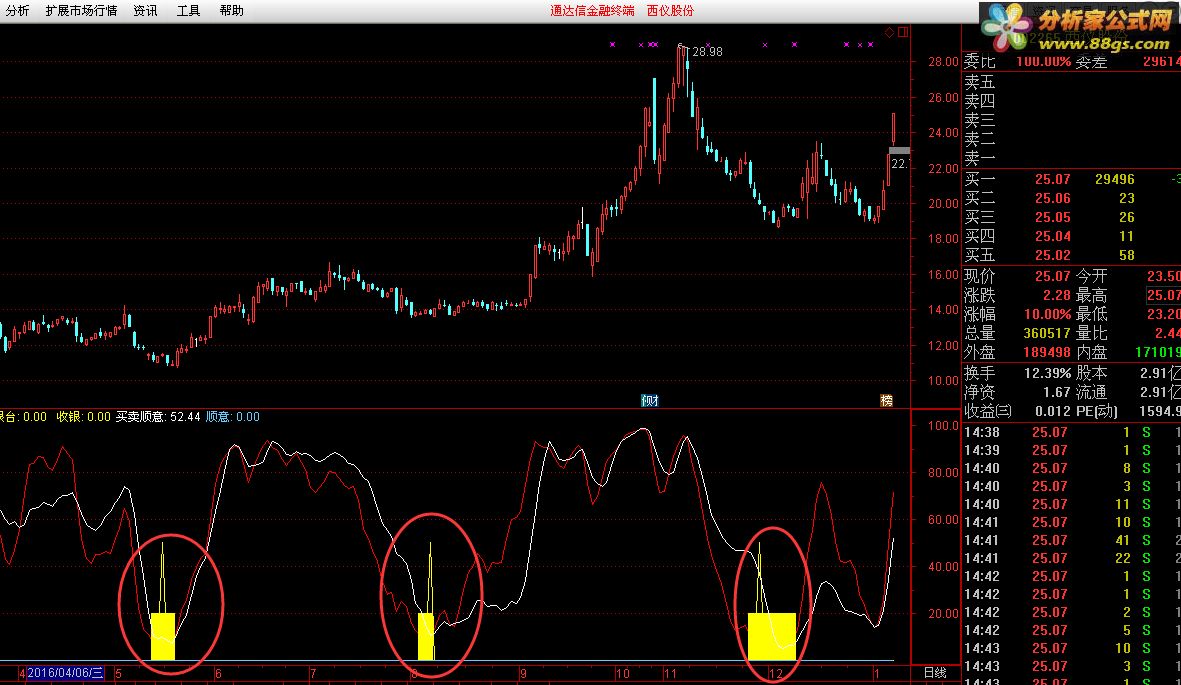Image resolution: width=1181 pixels, height=685 pixels.
Task: Click the 收银: 0.00 indicator value
Action: click(x=83, y=417)
